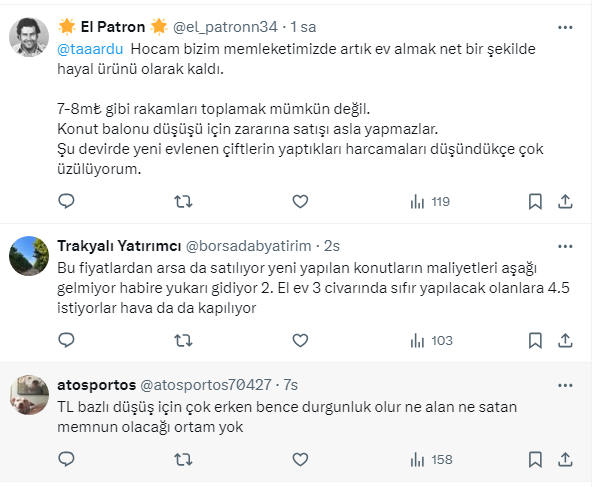
Task: Retweet Trakyalı Yatırımcı's tweet
Action: click(184, 341)
